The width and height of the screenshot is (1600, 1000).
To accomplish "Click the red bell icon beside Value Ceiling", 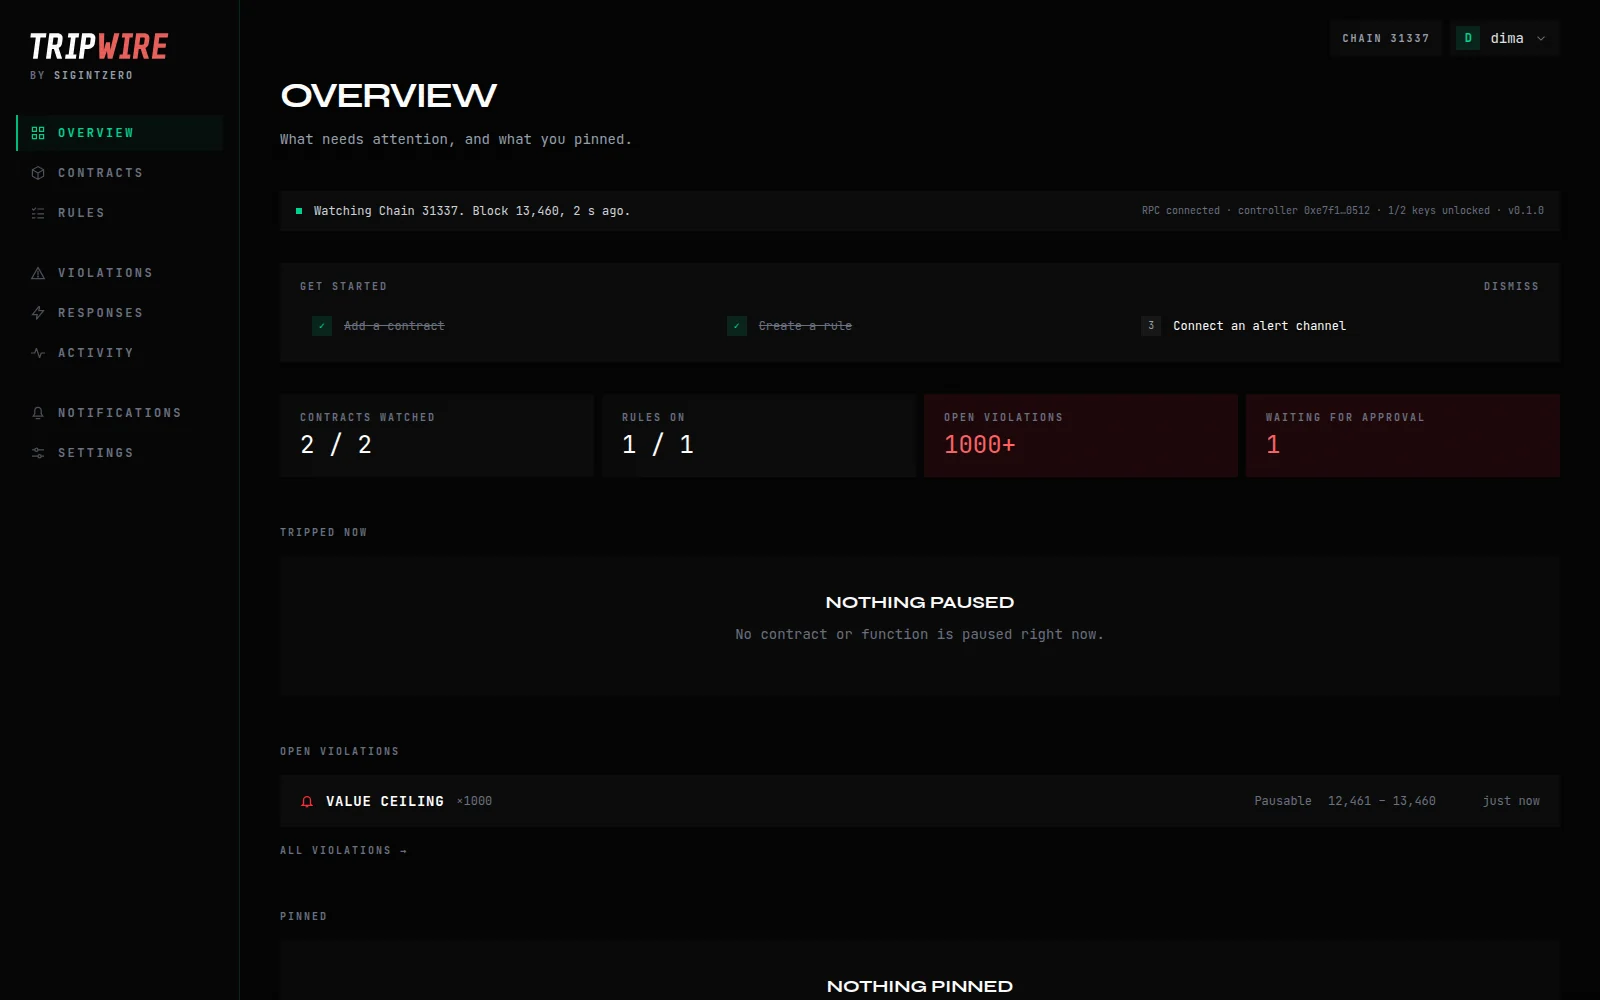I will (x=307, y=801).
